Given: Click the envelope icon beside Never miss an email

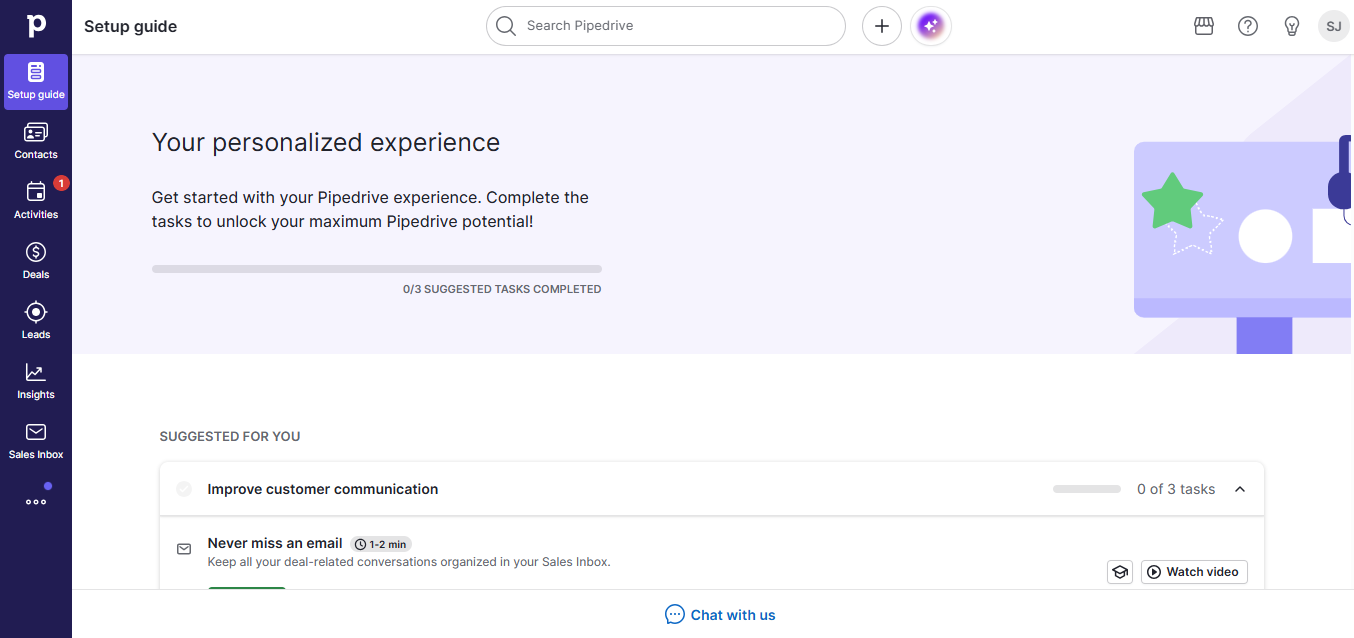Looking at the screenshot, I should tap(184, 549).
